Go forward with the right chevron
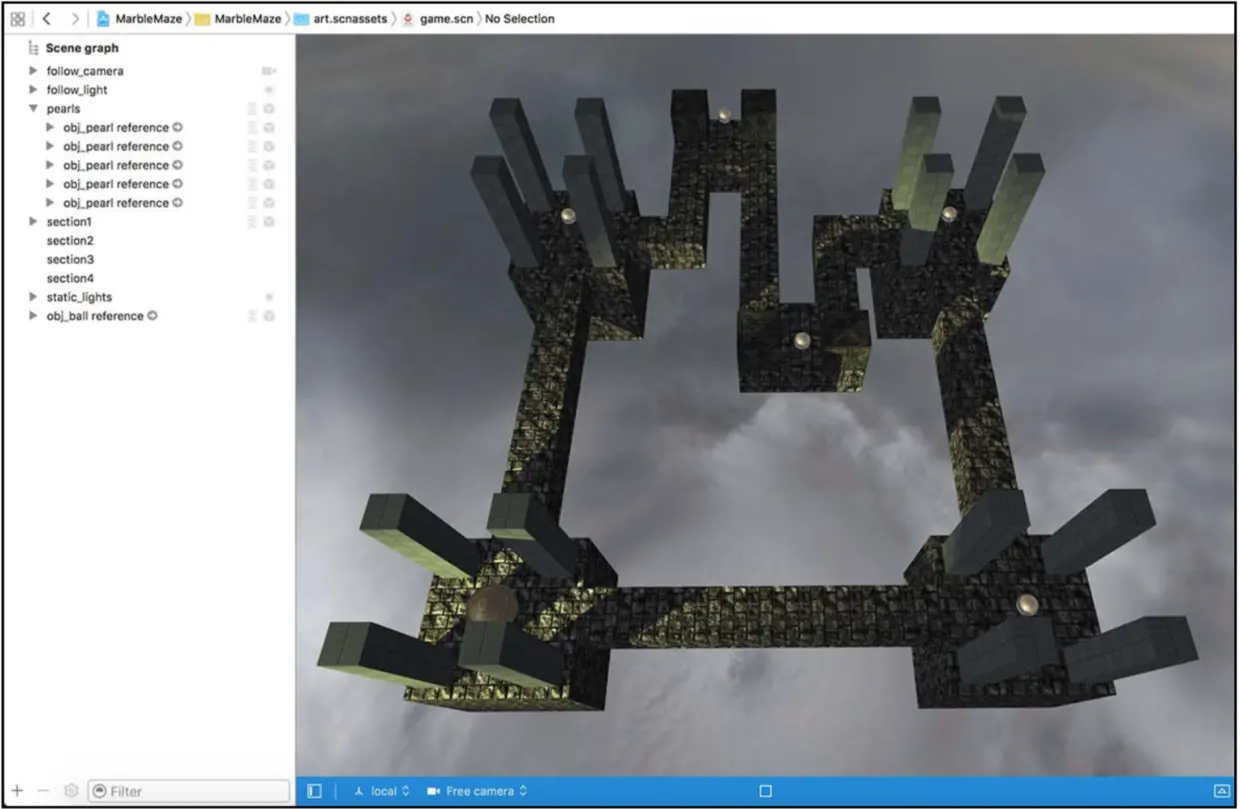 [75, 19]
